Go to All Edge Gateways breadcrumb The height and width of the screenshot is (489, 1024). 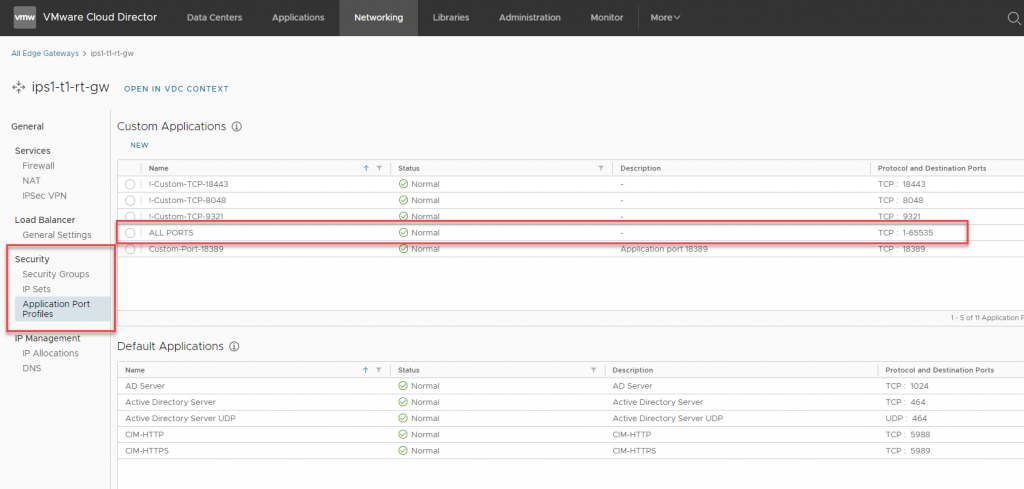(45, 53)
